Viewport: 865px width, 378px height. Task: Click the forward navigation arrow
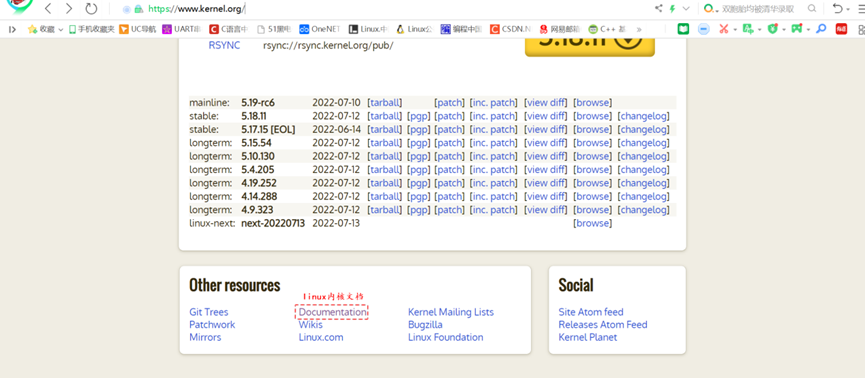[68, 8]
